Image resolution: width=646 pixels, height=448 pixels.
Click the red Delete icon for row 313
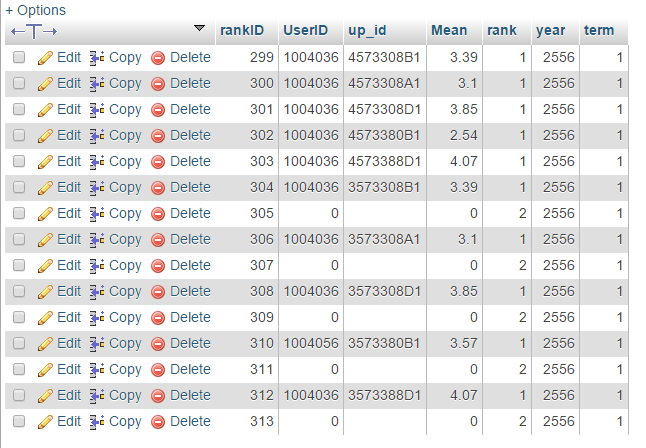coord(158,422)
